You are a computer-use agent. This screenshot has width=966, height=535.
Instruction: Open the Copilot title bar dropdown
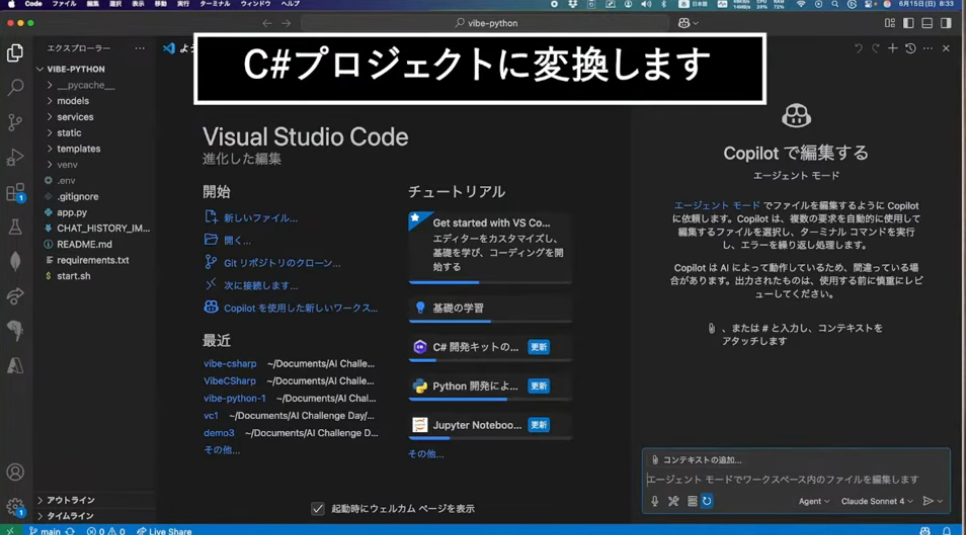click(688, 23)
